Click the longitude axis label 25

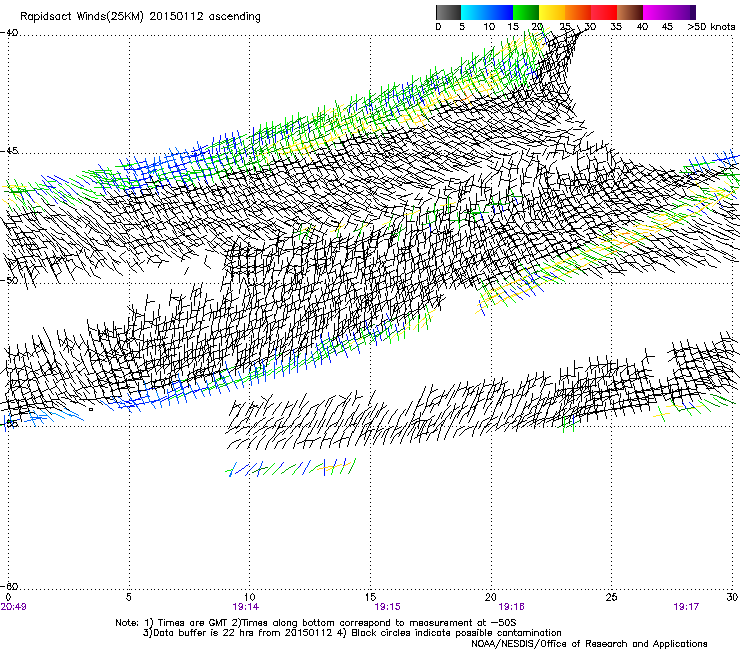tap(611, 597)
